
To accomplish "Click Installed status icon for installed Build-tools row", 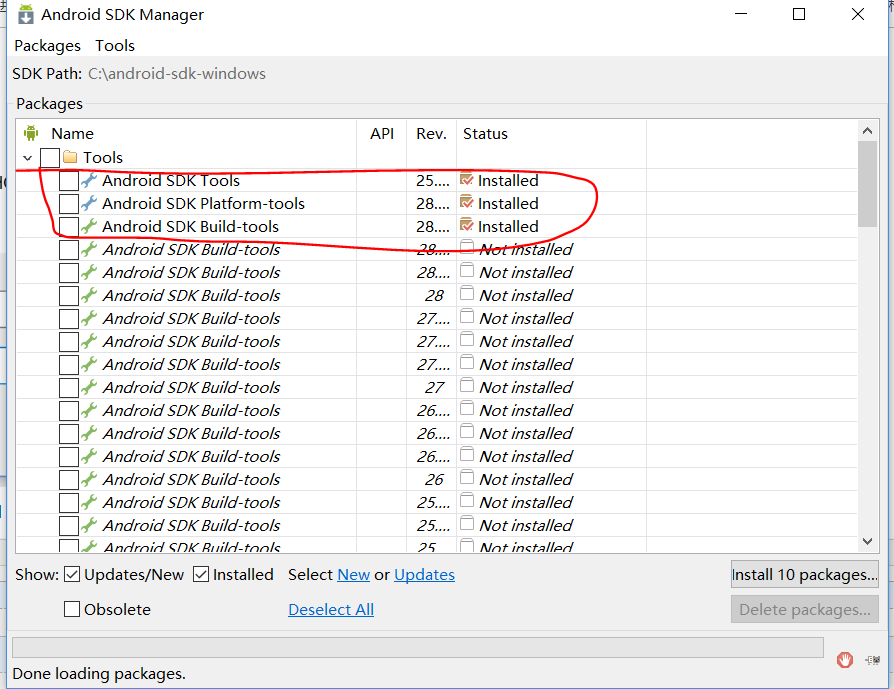I will pos(466,225).
